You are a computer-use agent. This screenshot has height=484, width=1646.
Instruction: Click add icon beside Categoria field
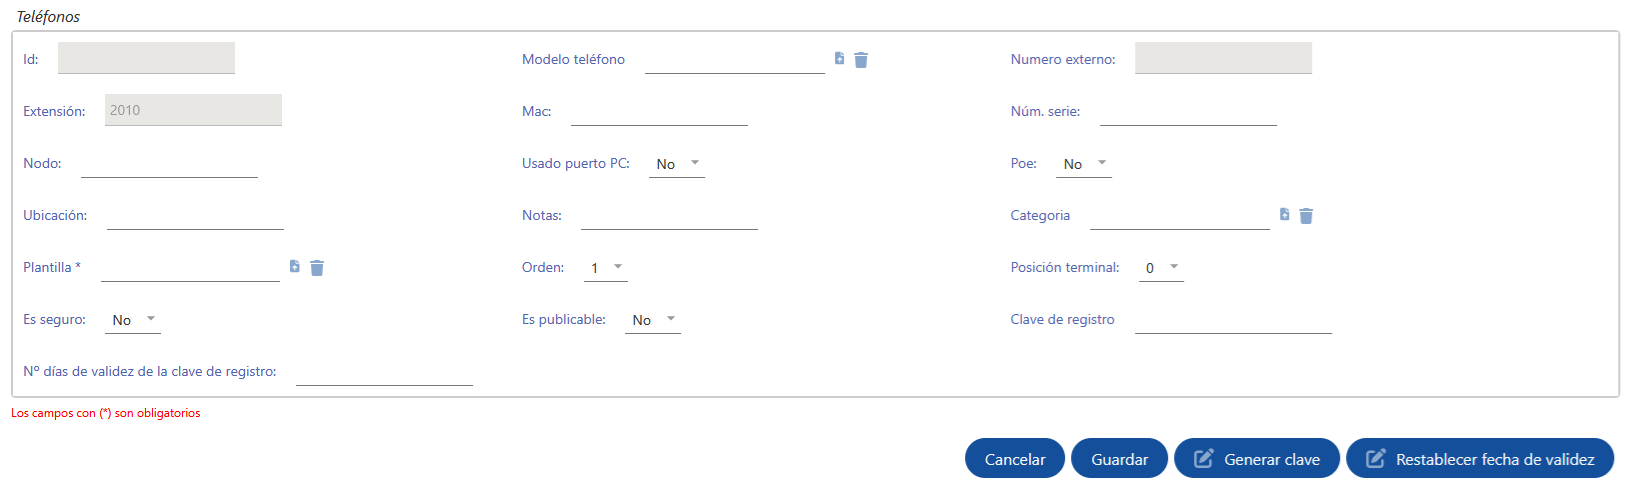[x=1284, y=215]
